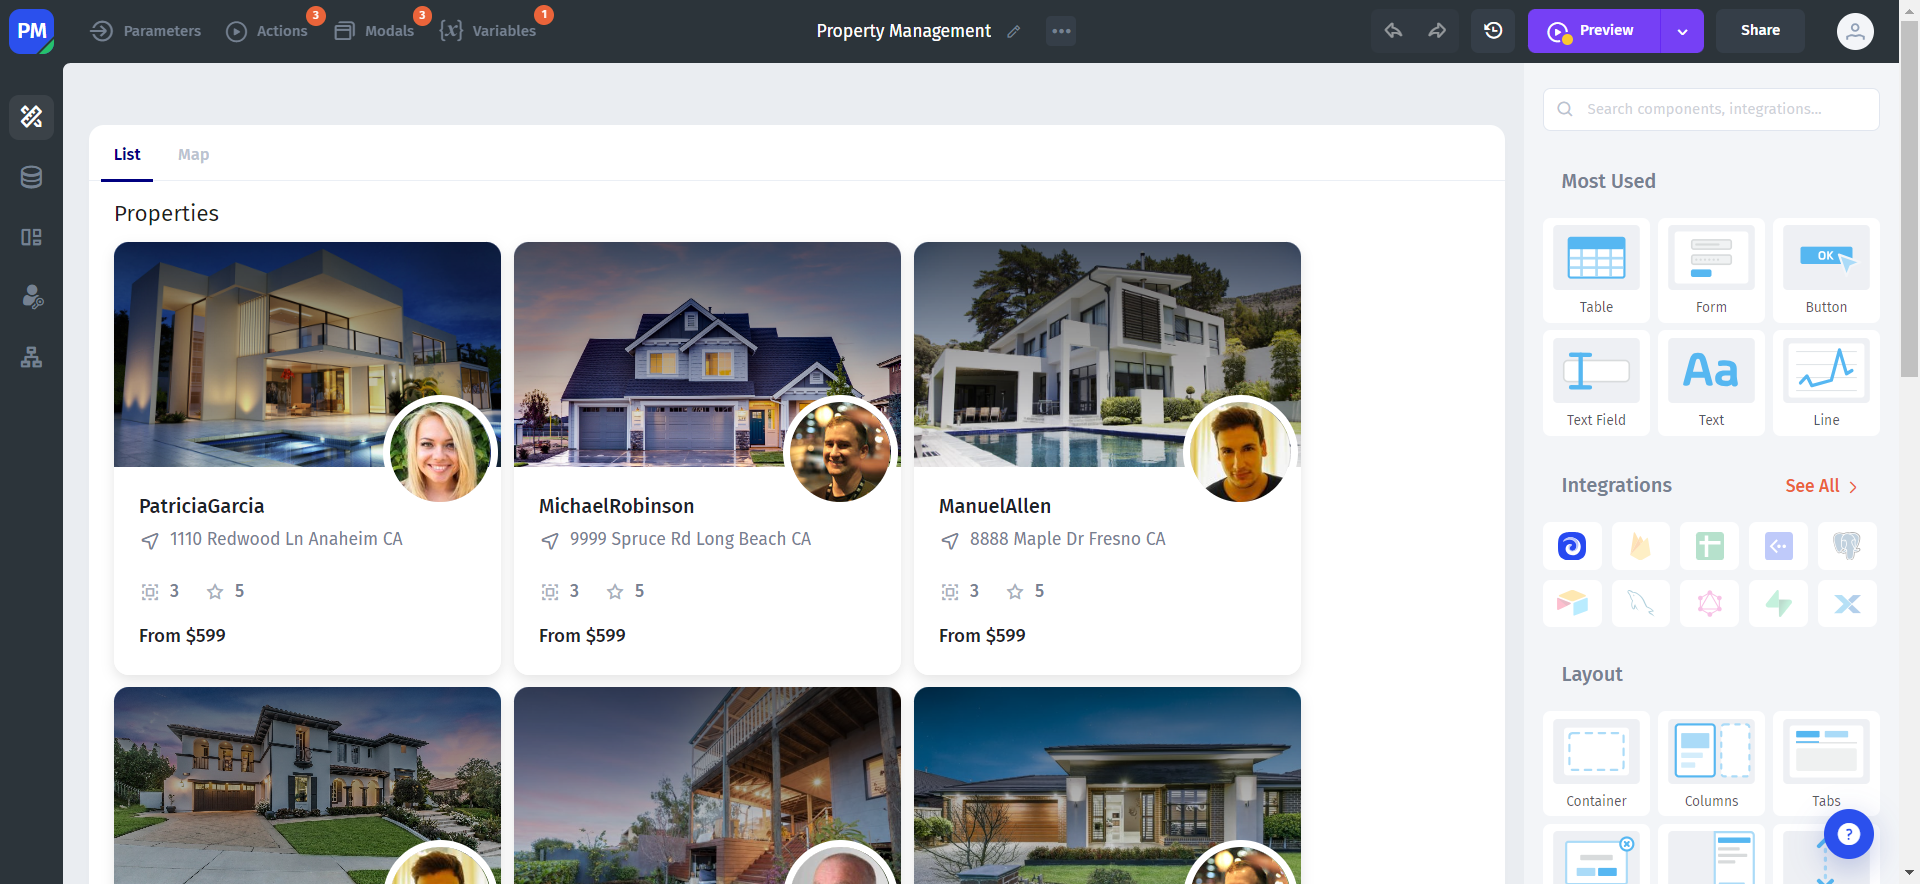Screen dimensions: 1920x884
Task: Choose the blue swirl UI Bakery integration
Action: tap(1572, 546)
